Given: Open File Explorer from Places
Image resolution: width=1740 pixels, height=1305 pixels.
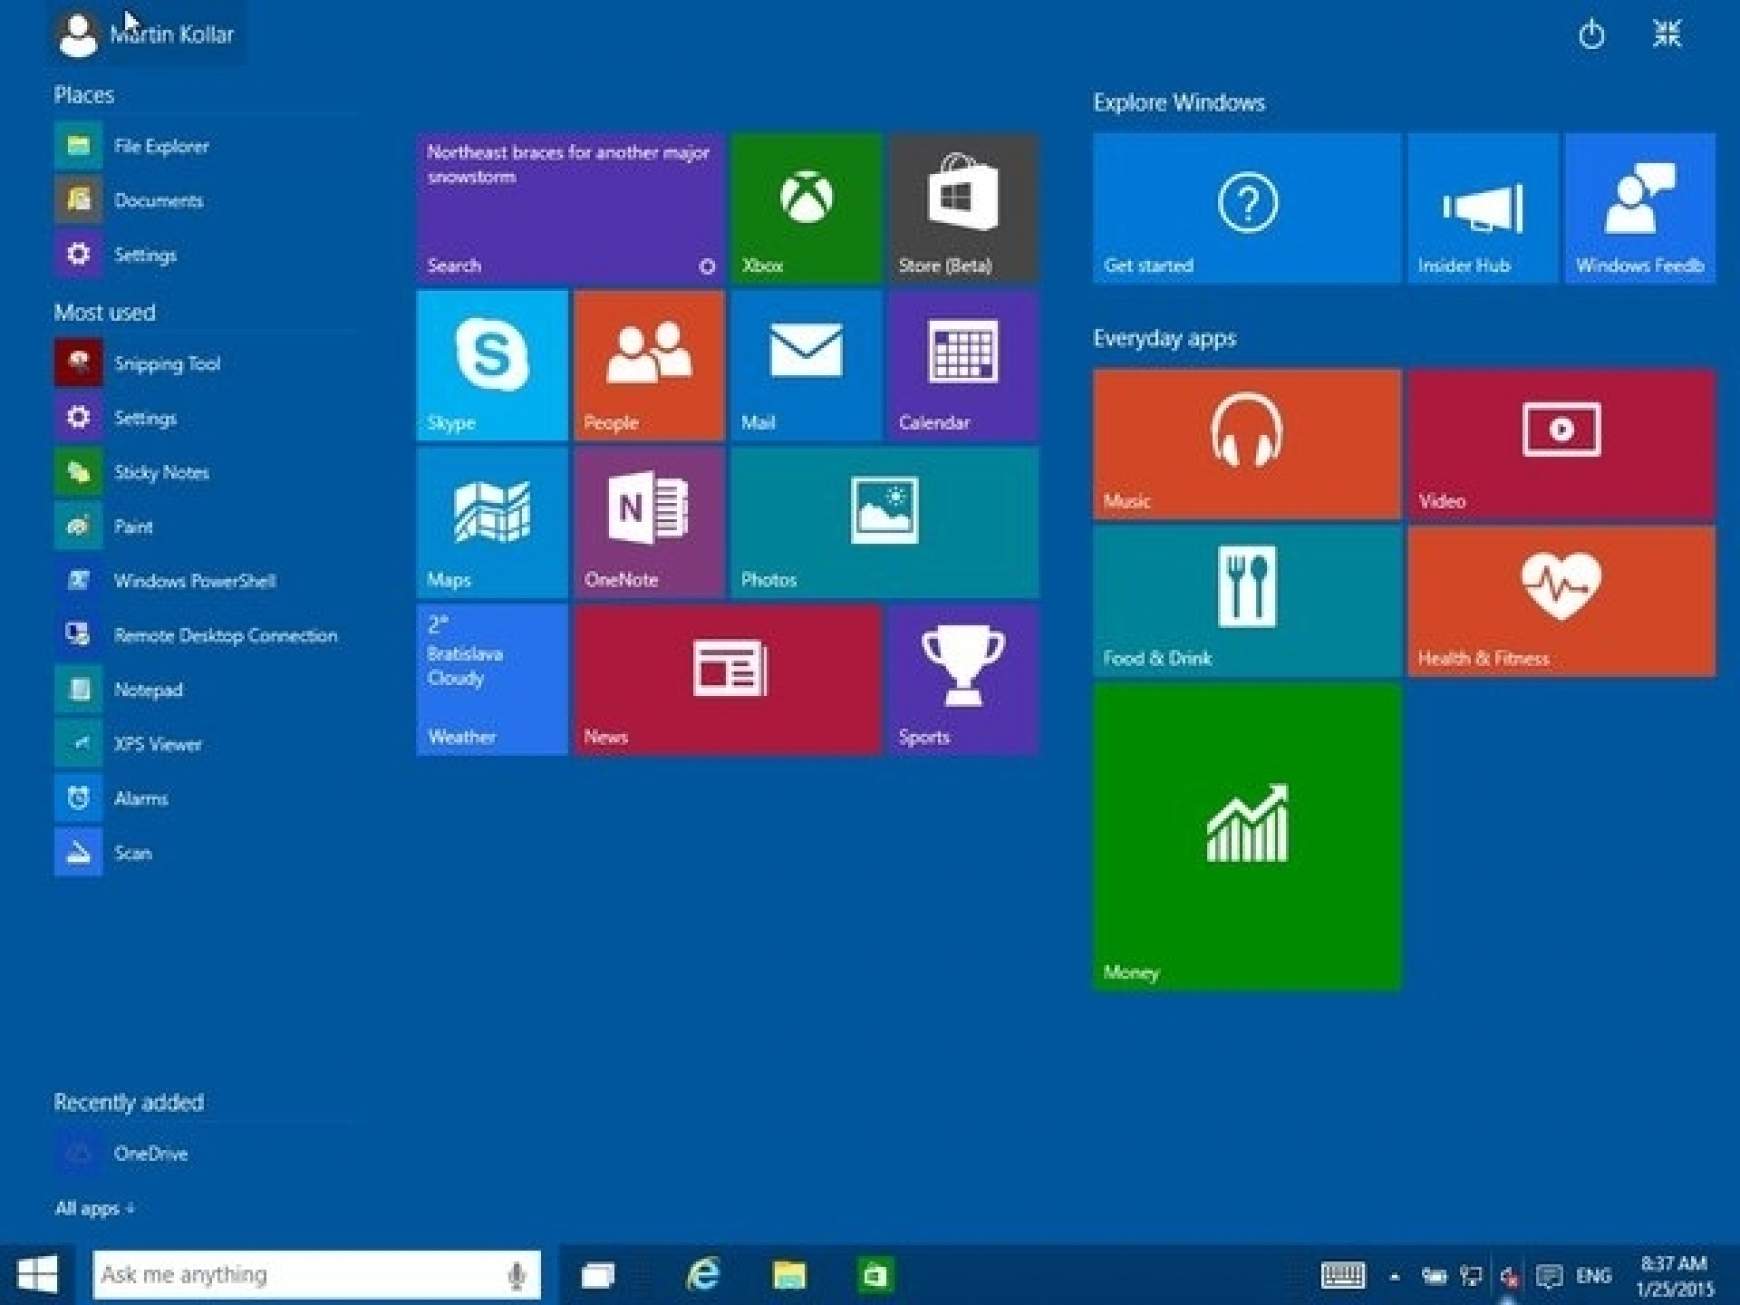Looking at the screenshot, I should tap(205, 146).
